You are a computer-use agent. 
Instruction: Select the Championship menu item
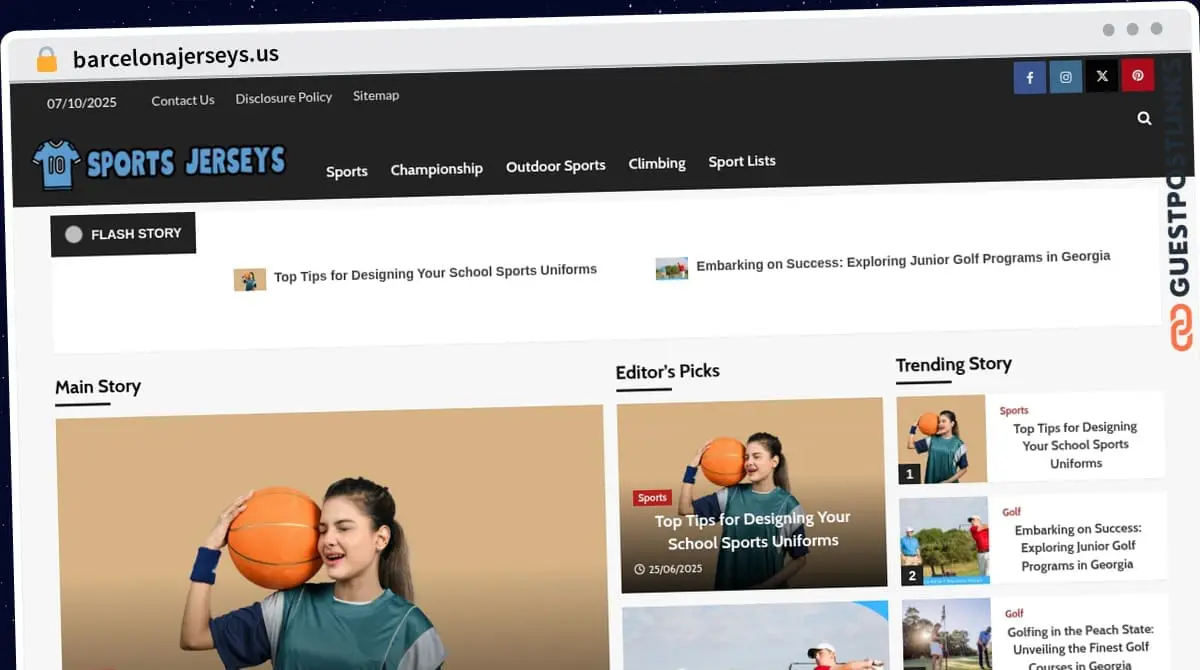[x=437, y=169]
